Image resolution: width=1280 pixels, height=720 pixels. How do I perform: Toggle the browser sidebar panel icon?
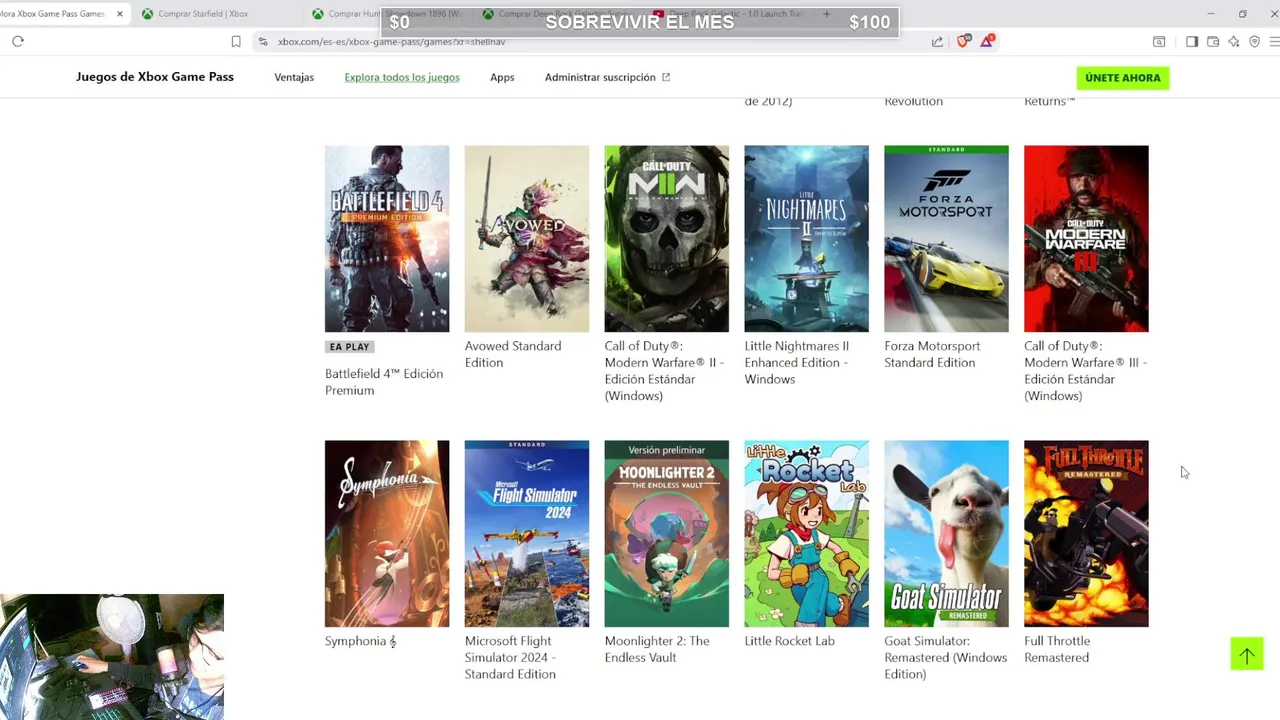(x=1192, y=41)
